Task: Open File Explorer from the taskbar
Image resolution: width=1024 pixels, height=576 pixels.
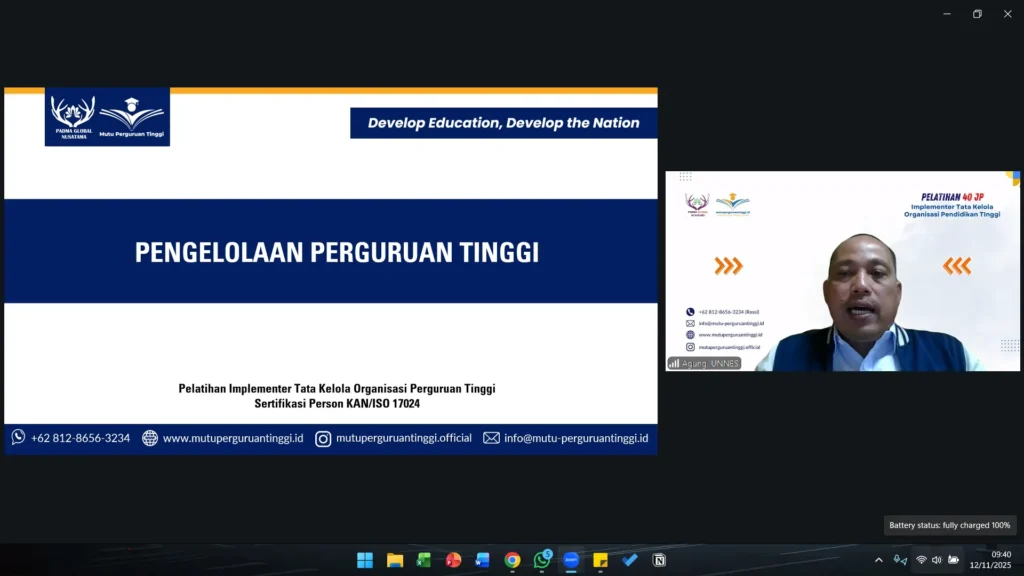Action: pyautogui.click(x=395, y=560)
